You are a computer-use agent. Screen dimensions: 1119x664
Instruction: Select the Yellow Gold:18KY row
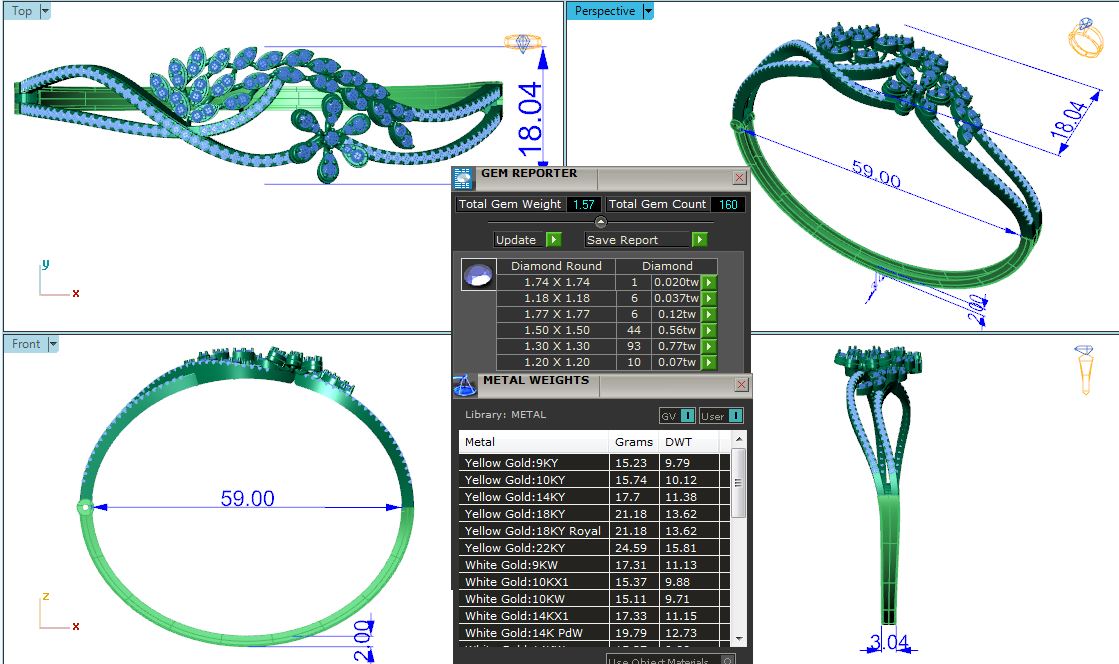click(x=533, y=514)
